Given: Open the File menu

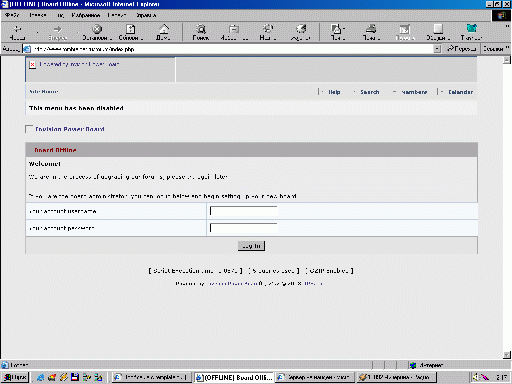Looking at the screenshot, I should pyautogui.click(x=12, y=15).
